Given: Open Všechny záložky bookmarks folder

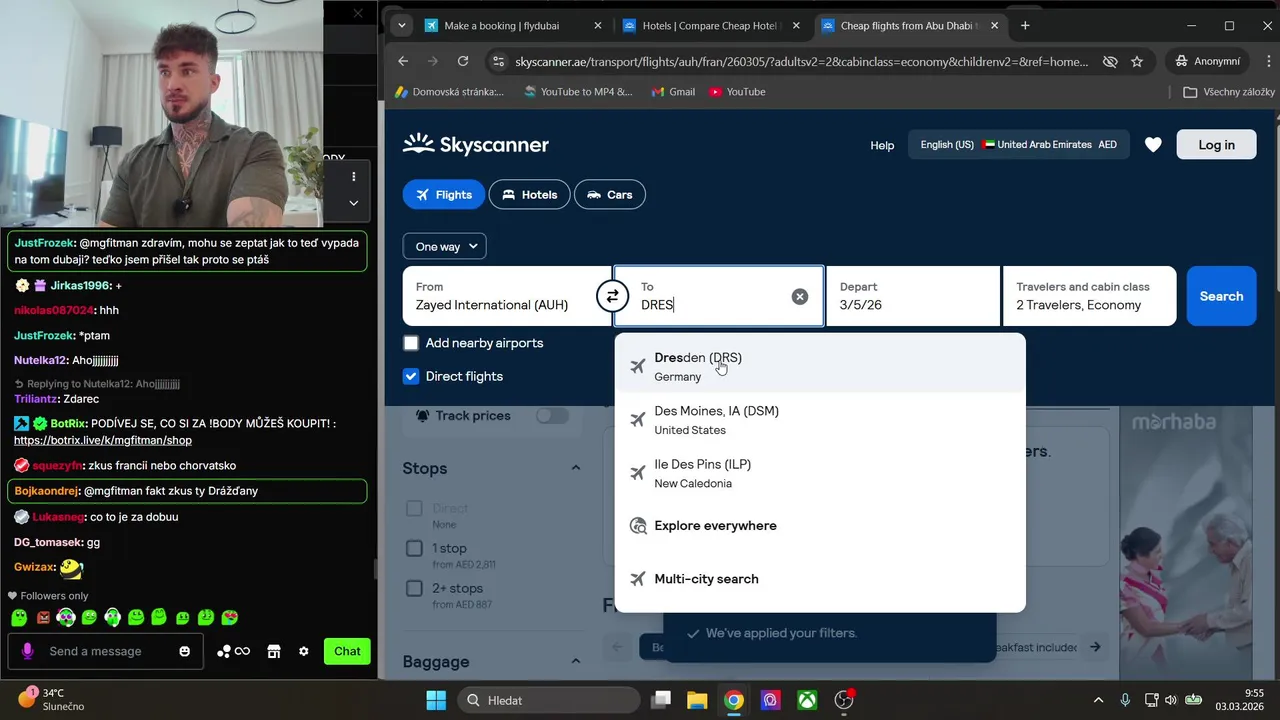Looking at the screenshot, I should pos(1229,91).
